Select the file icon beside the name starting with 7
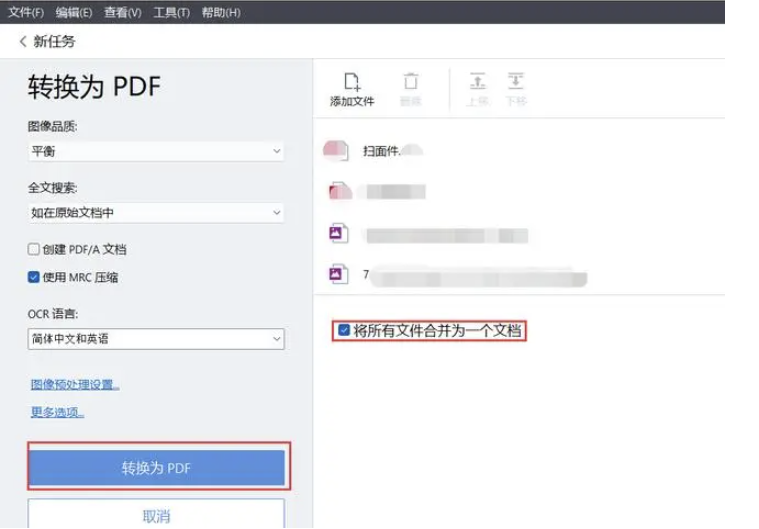 339,274
